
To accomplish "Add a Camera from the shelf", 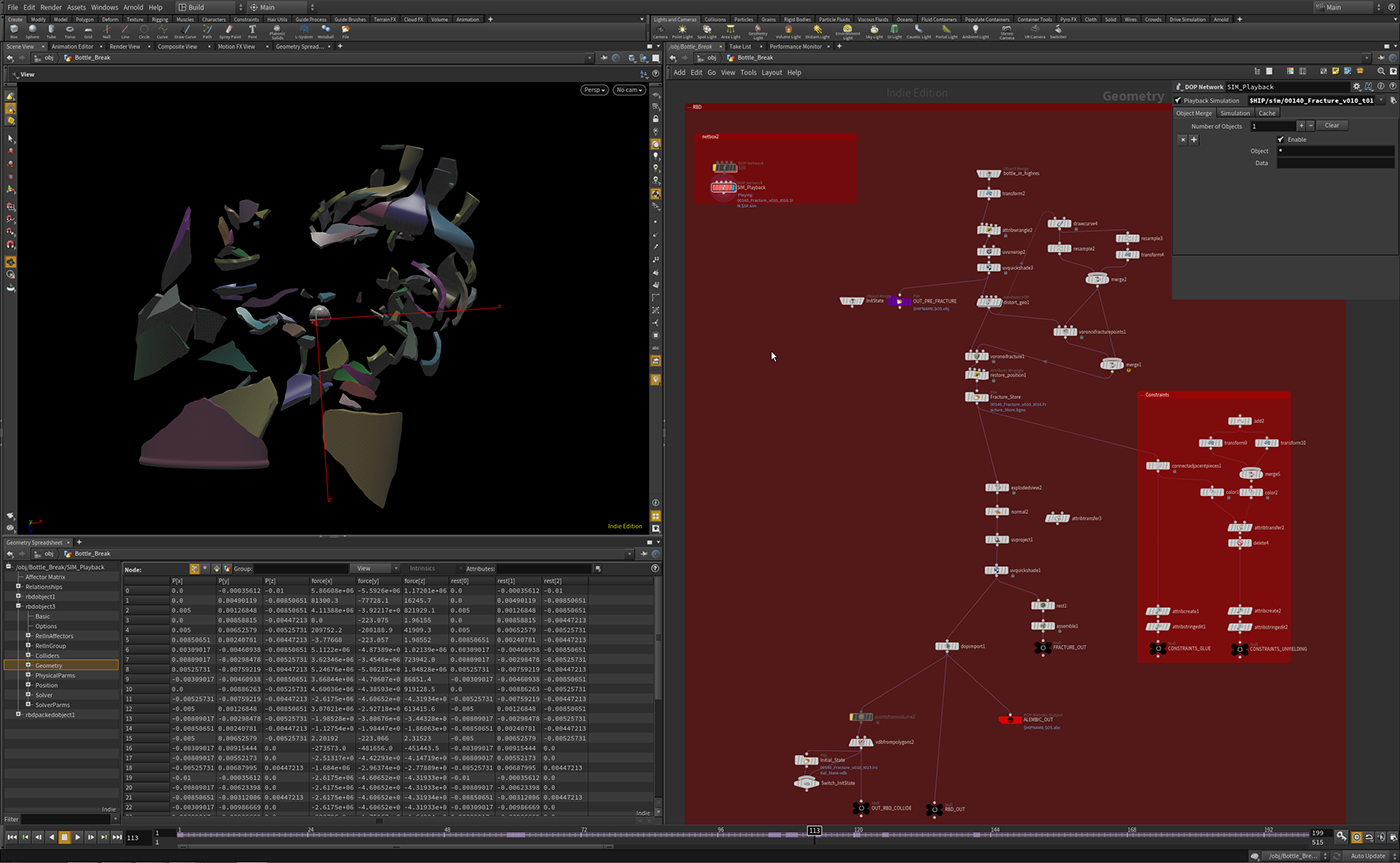I will [660, 31].
